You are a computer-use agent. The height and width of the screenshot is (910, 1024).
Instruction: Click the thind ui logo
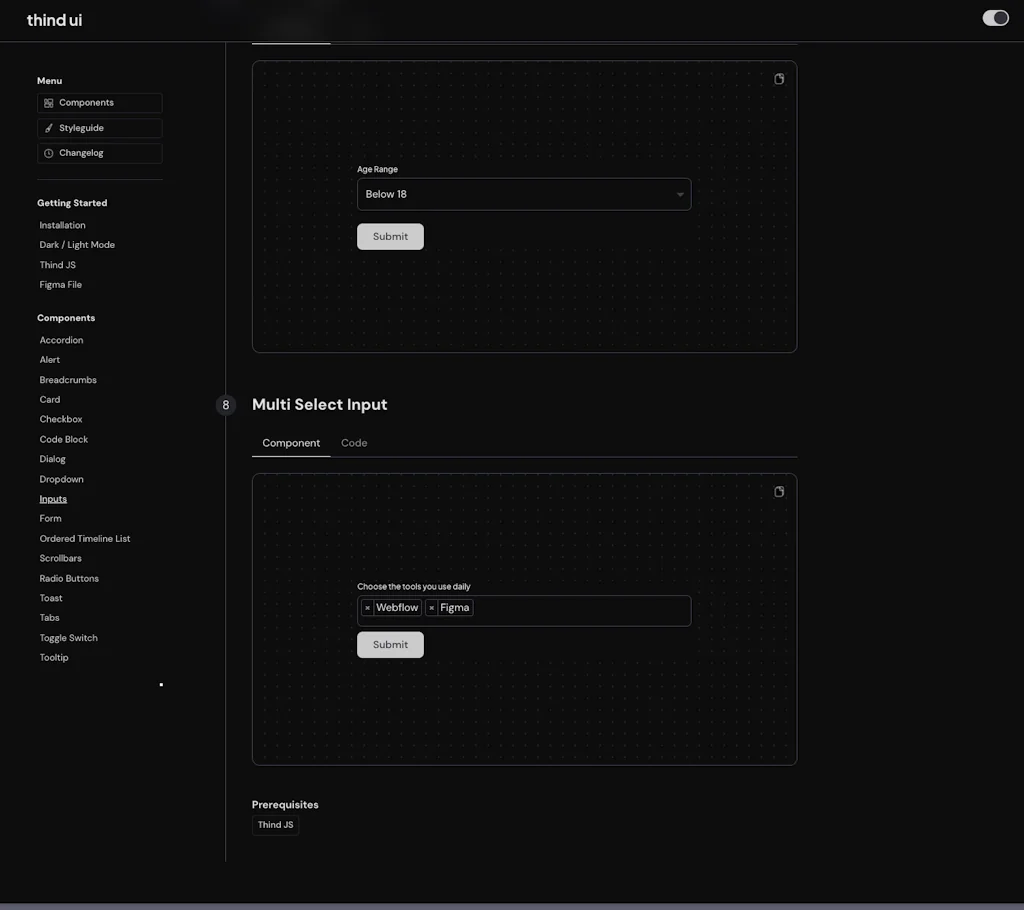(x=53, y=19)
